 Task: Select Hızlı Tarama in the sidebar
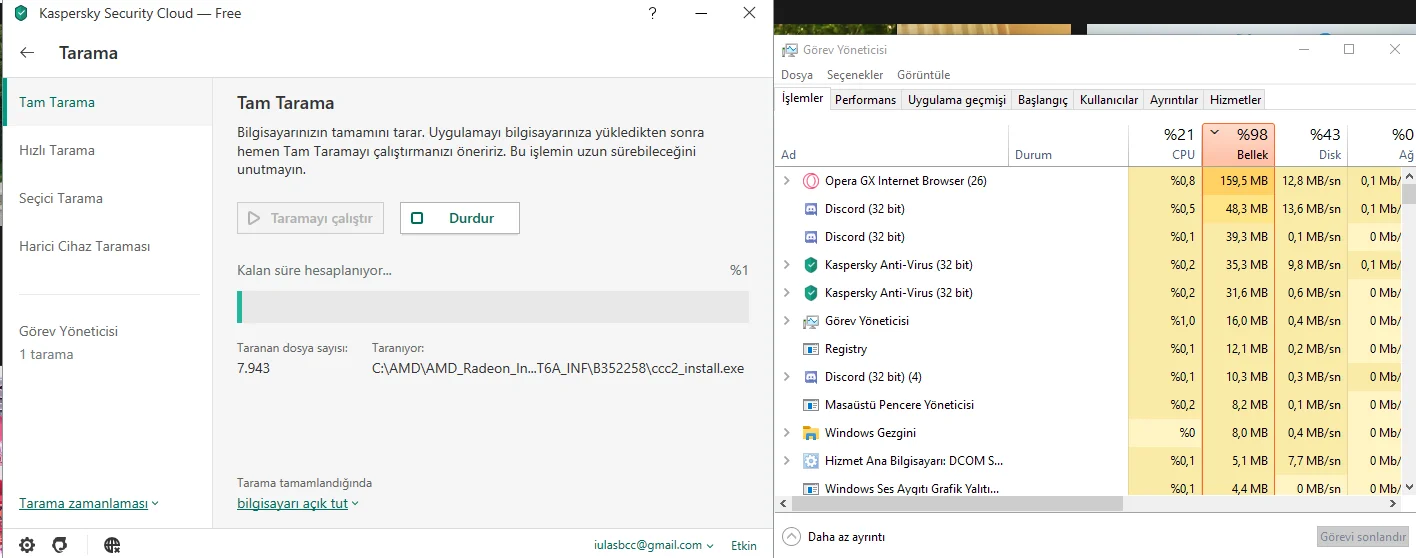57,150
